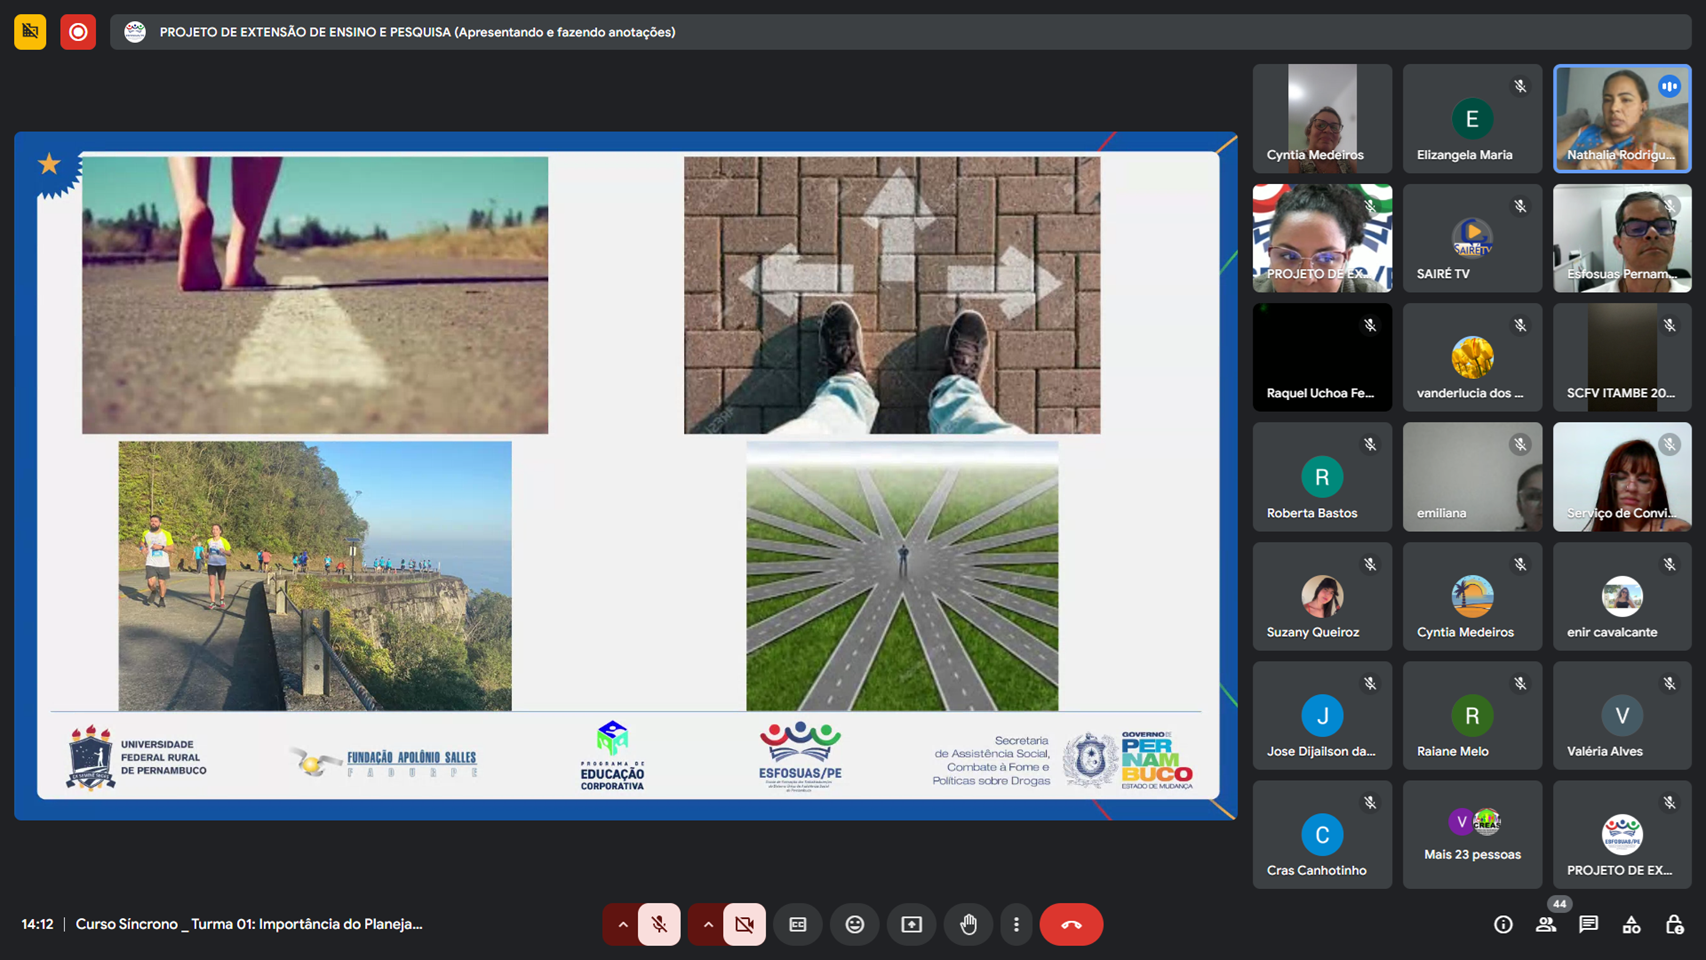This screenshot has width=1706, height=960.
Task: Unmute the microphone button
Action: [x=659, y=924]
